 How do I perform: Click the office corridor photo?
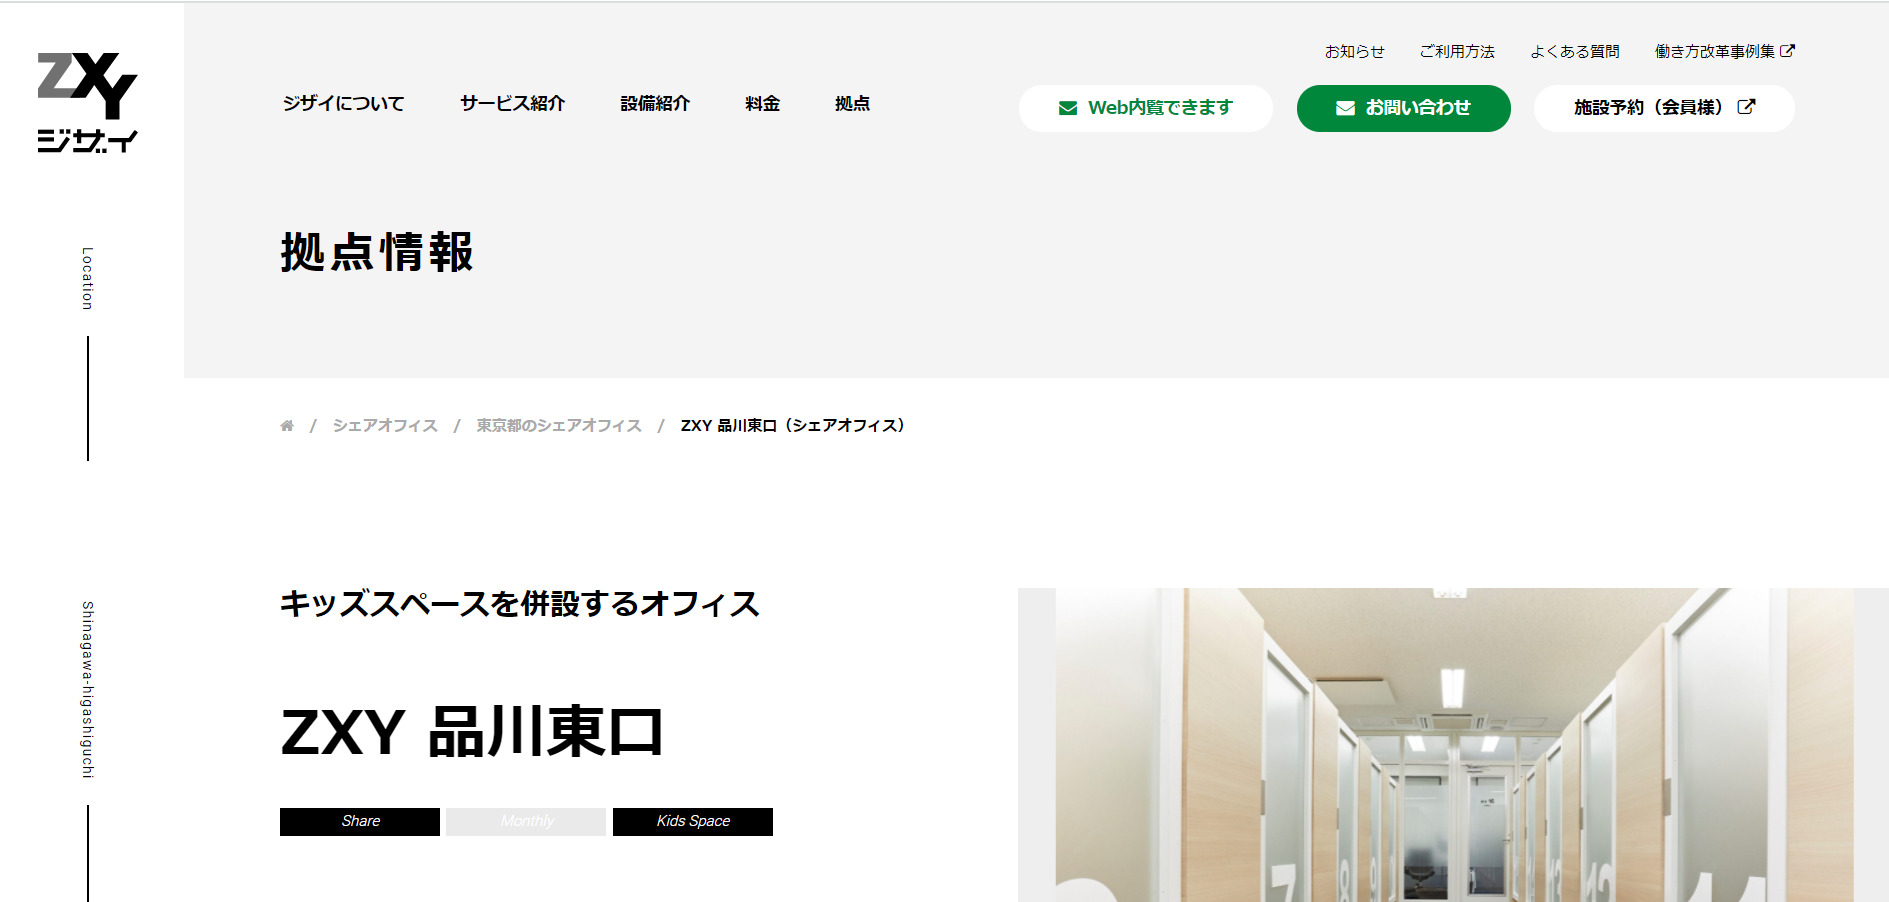1453,745
